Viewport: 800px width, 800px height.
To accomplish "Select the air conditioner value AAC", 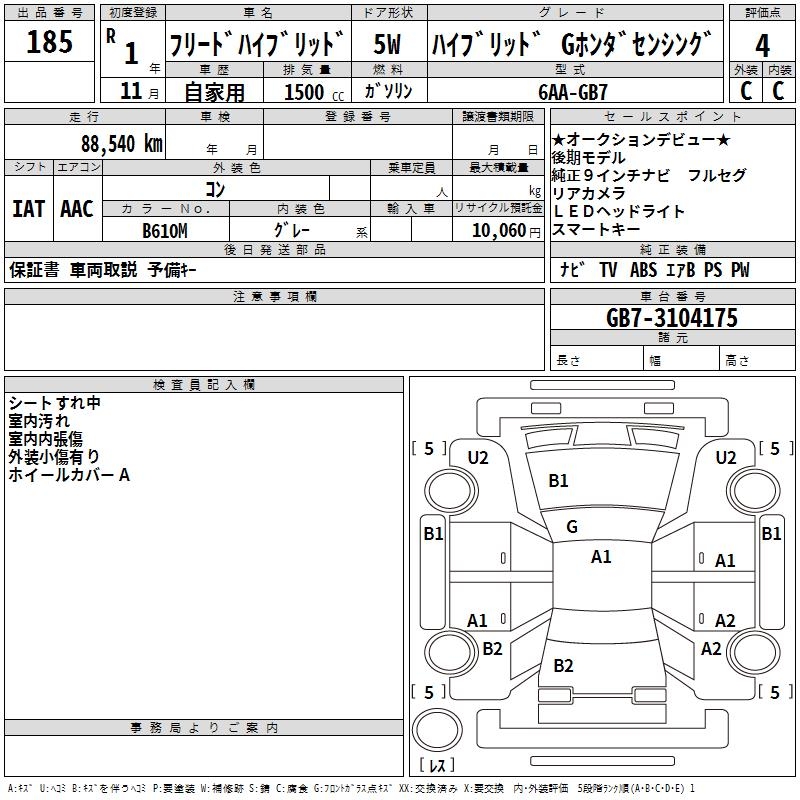I will click(x=77, y=209).
